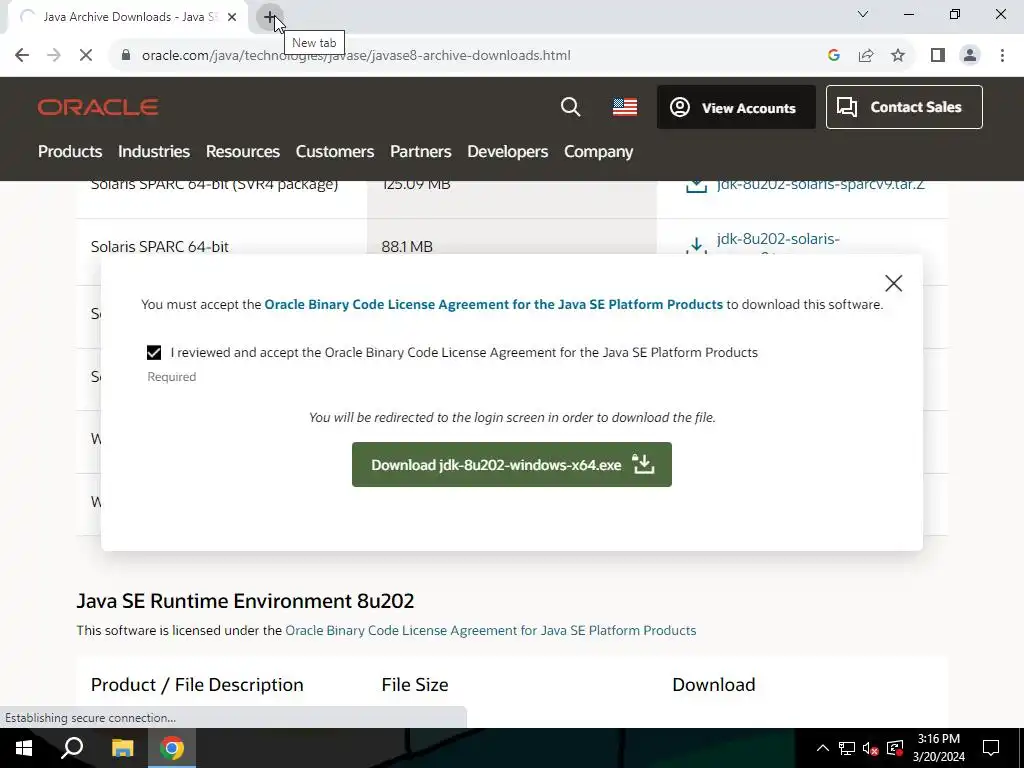Stop loading the page
The image size is (1024, 768).
tap(86, 56)
